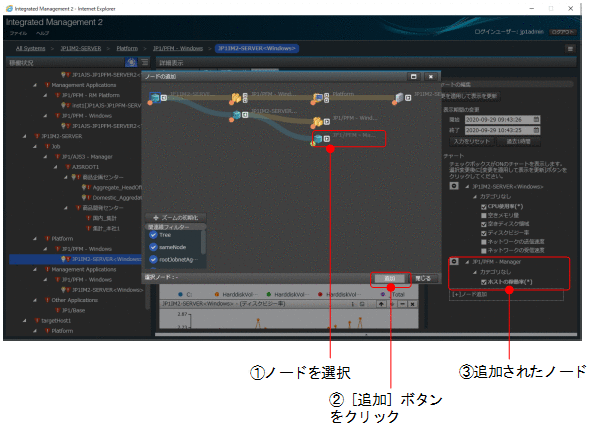The height and width of the screenshot is (433, 596).
Task: Click the highlighted JP1IM2-SERVER<Windows> breadcrumb
Action: (x=257, y=49)
